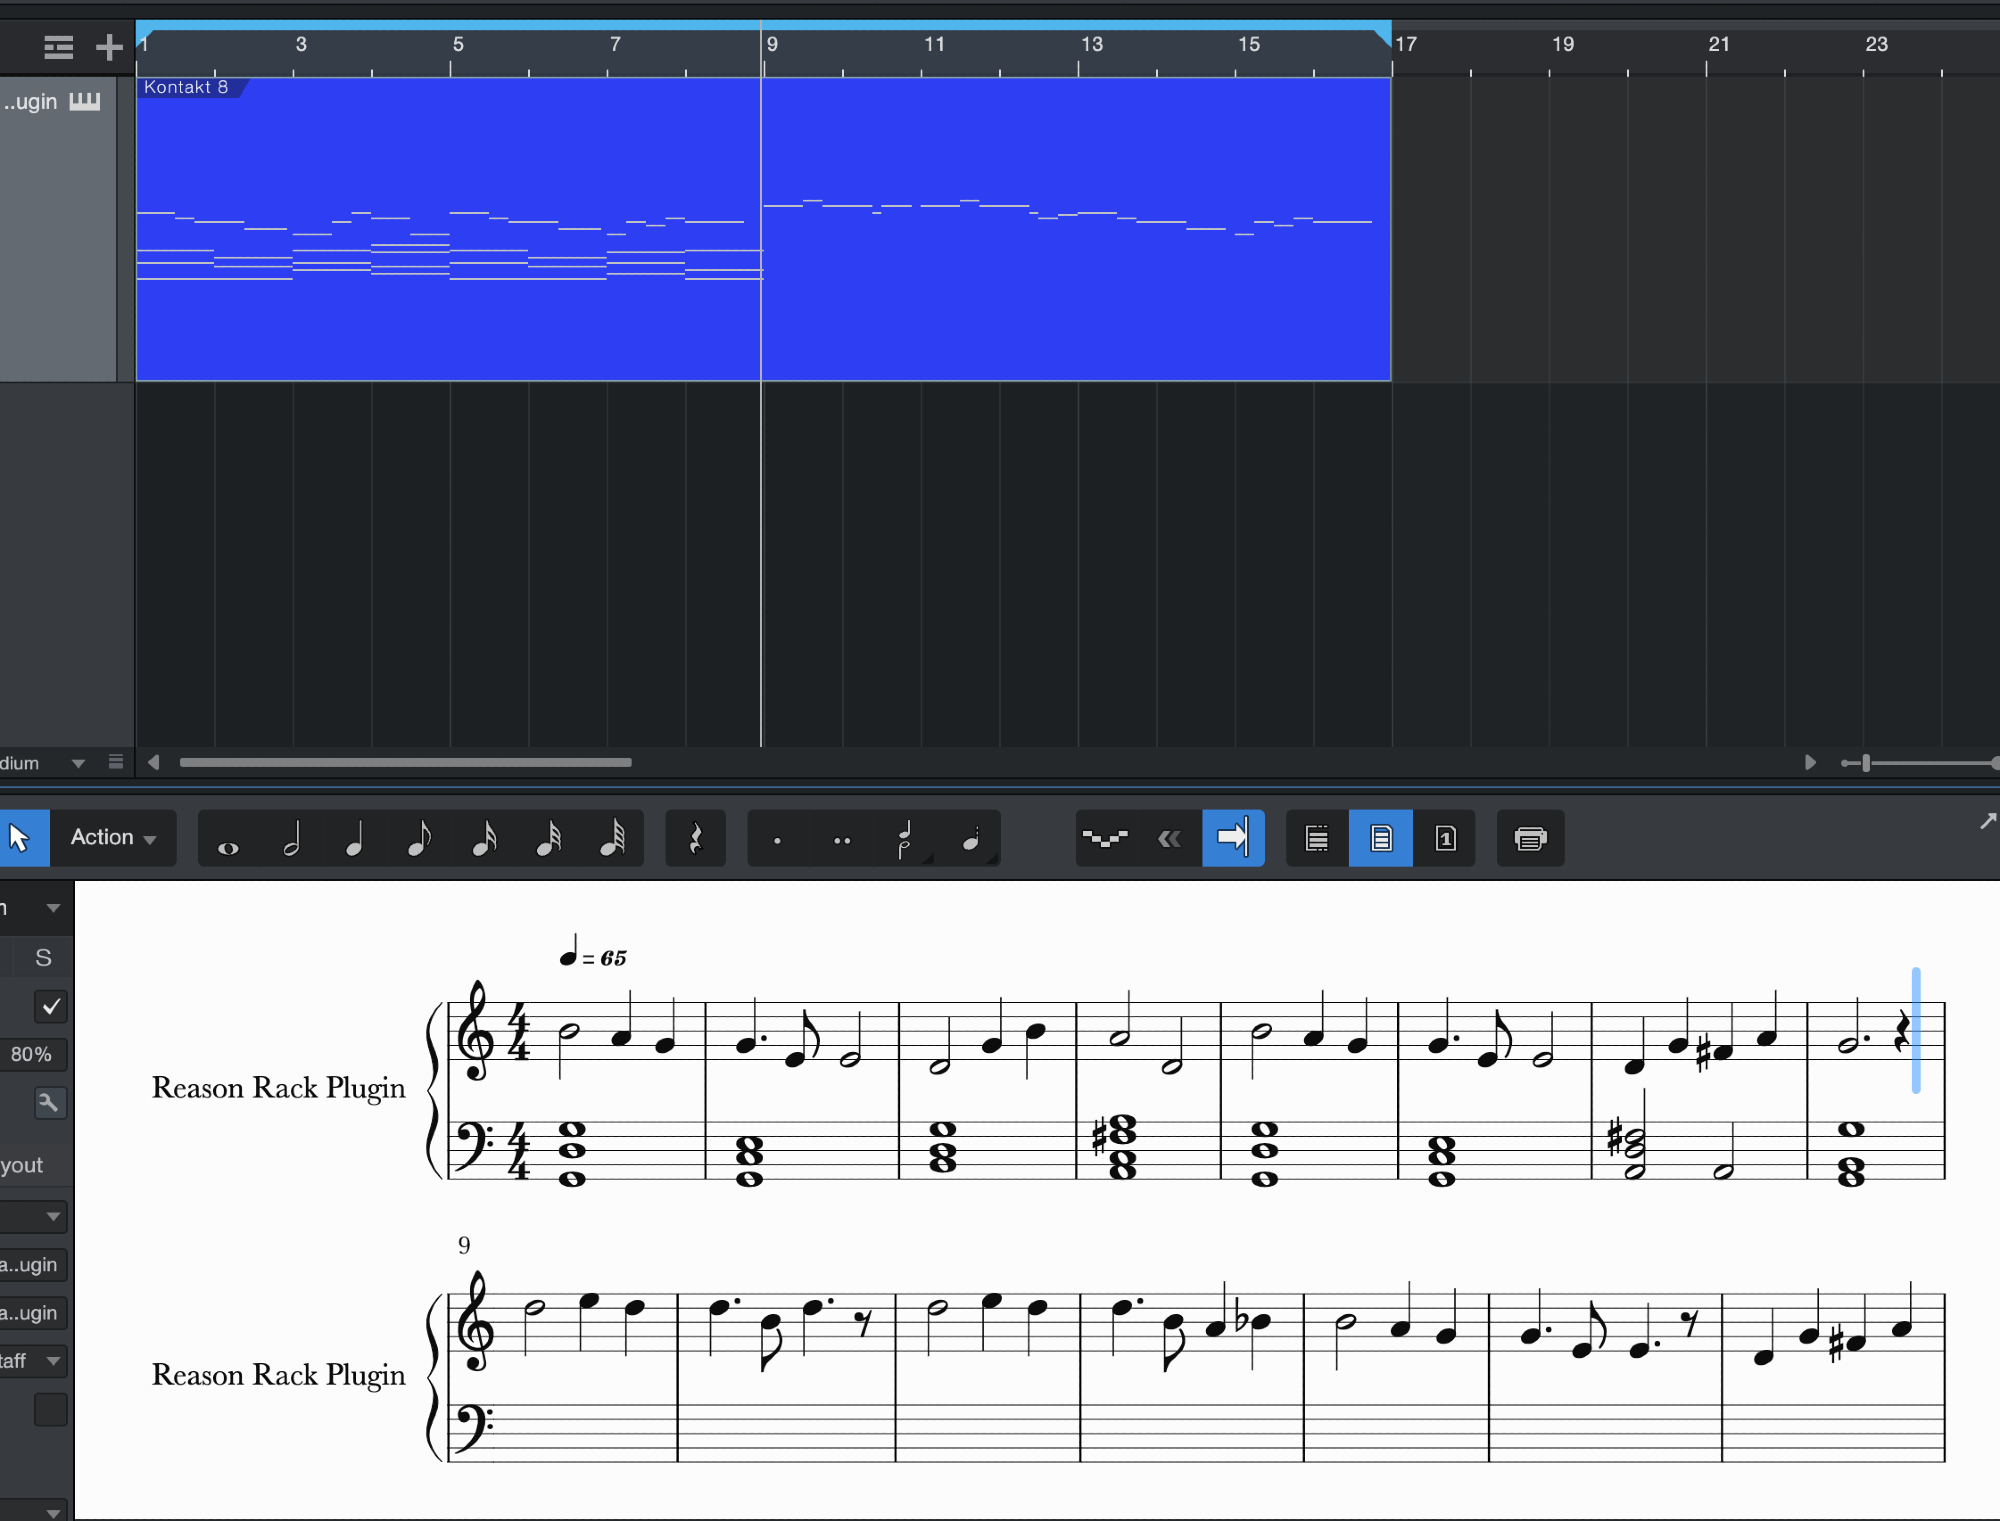This screenshot has width=2000, height=1521.
Task: Select the arrow pointer tool
Action: [19, 838]
